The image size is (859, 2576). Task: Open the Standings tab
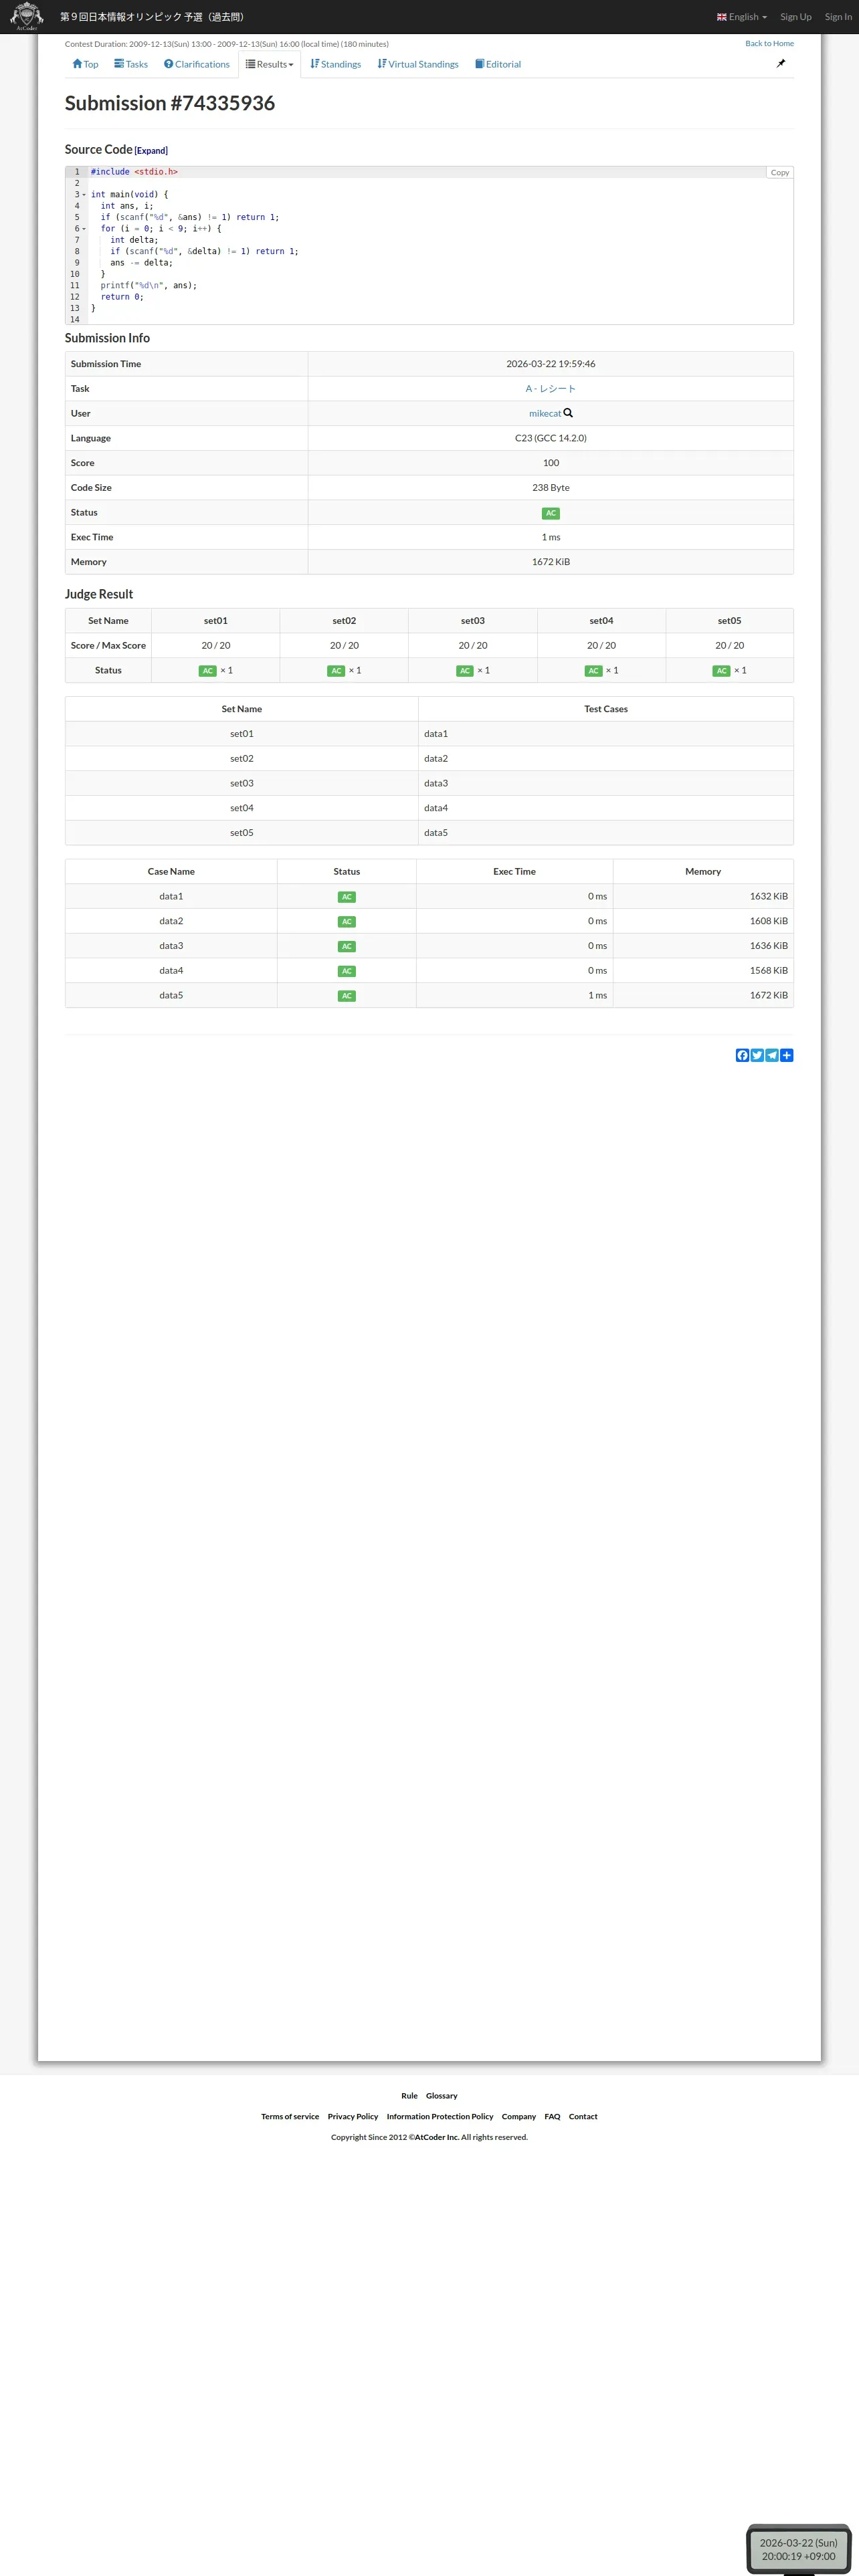[x=335, y=64]
